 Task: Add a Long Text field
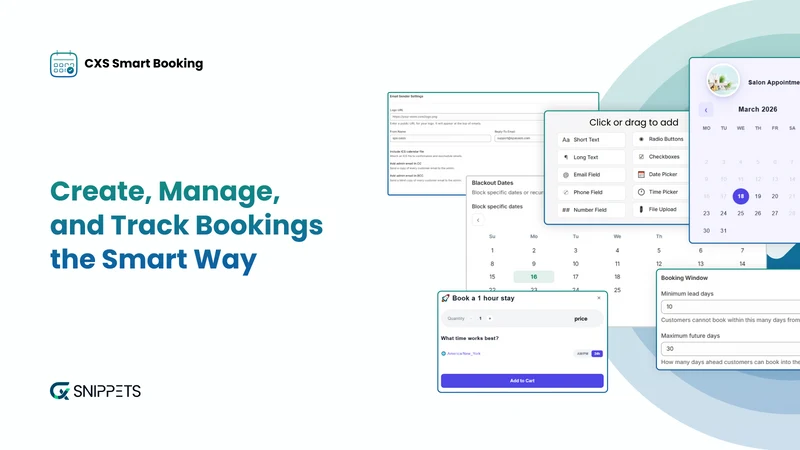(591, 157)
